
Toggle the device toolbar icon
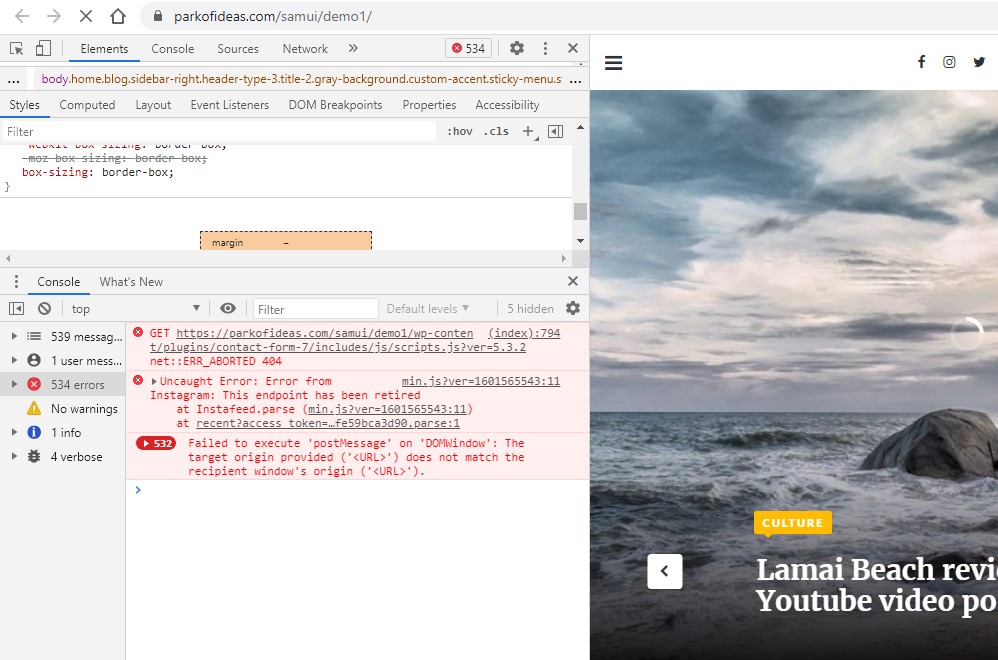click(x=43, y=48)
